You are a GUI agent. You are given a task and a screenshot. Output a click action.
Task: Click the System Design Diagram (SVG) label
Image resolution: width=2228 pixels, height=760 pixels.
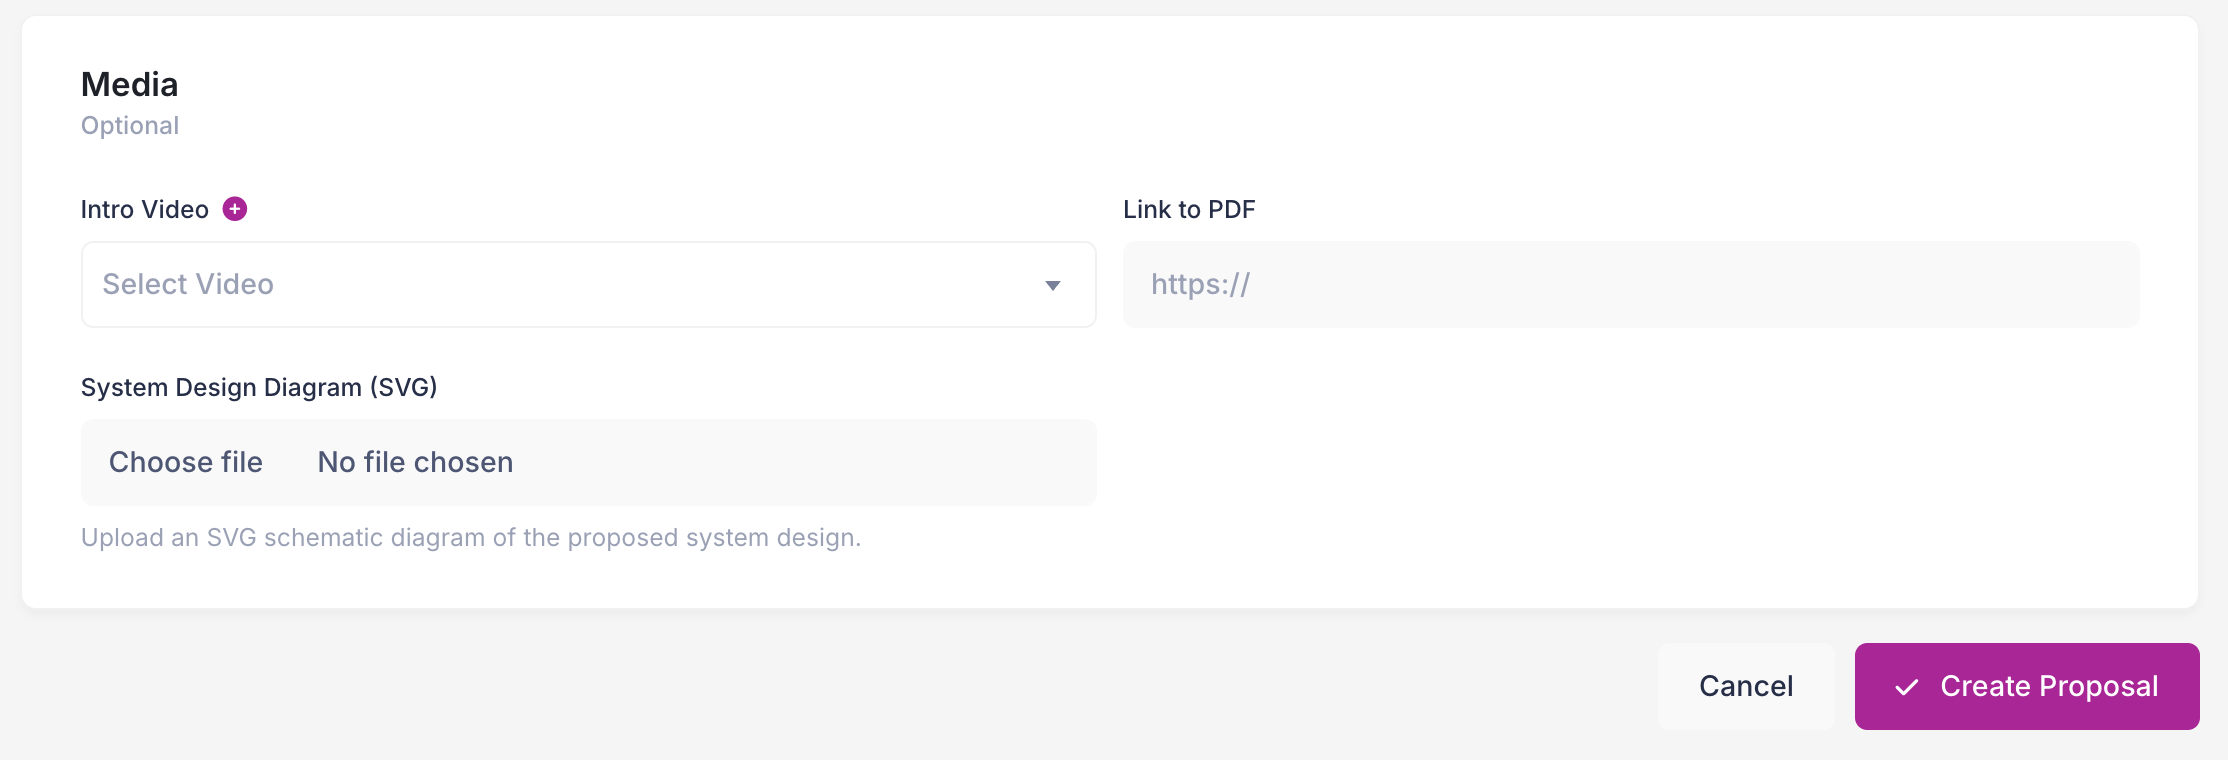pos(259,387)
